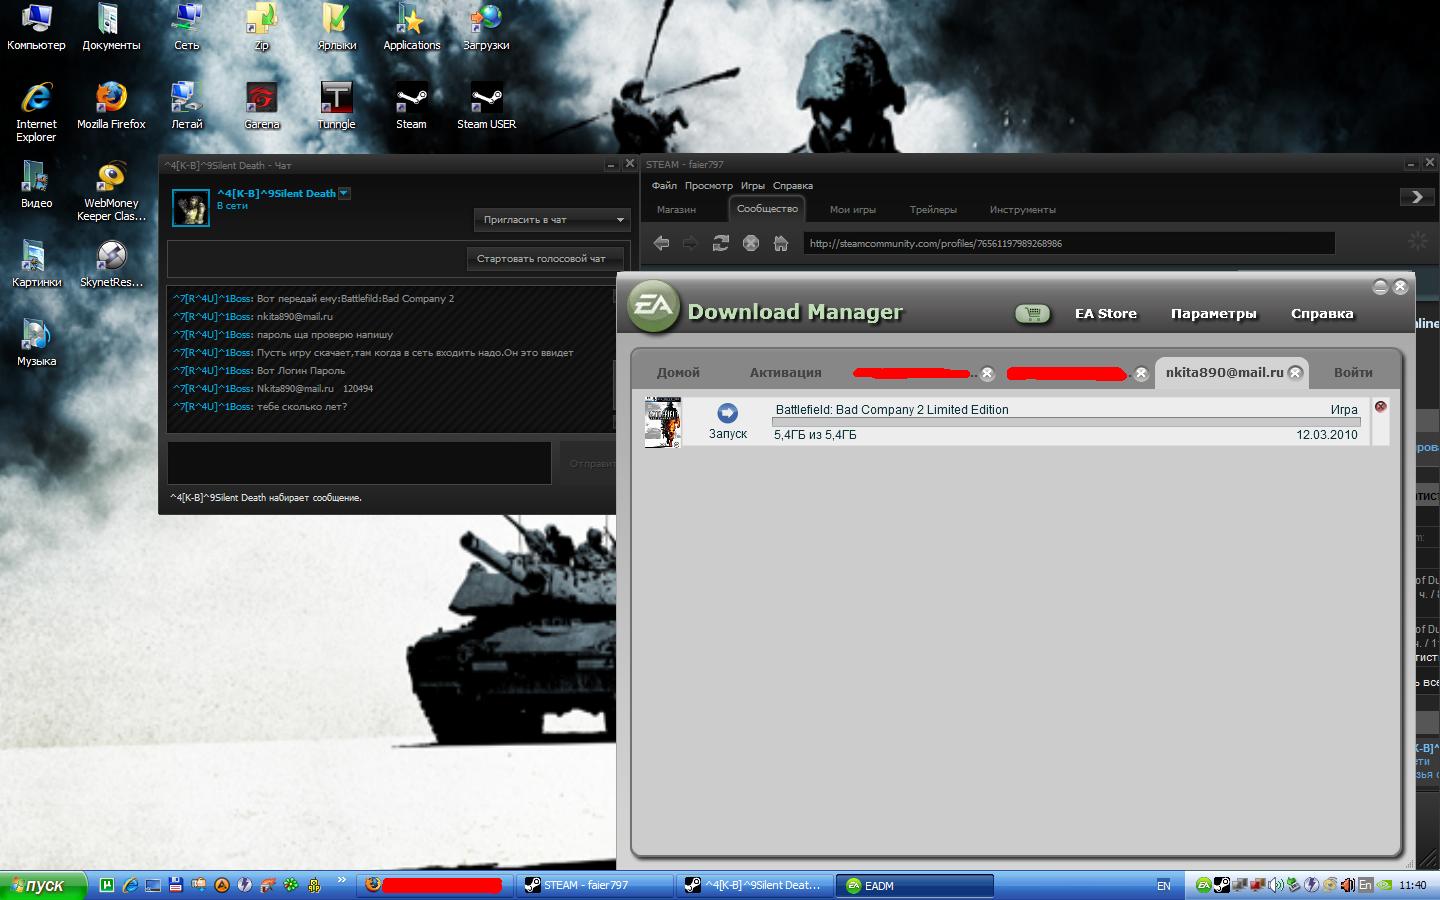Launch Battlefield with the blue Запуск arrow
The height and width of the screenshot is (900, 1440).
coord(727,412)
